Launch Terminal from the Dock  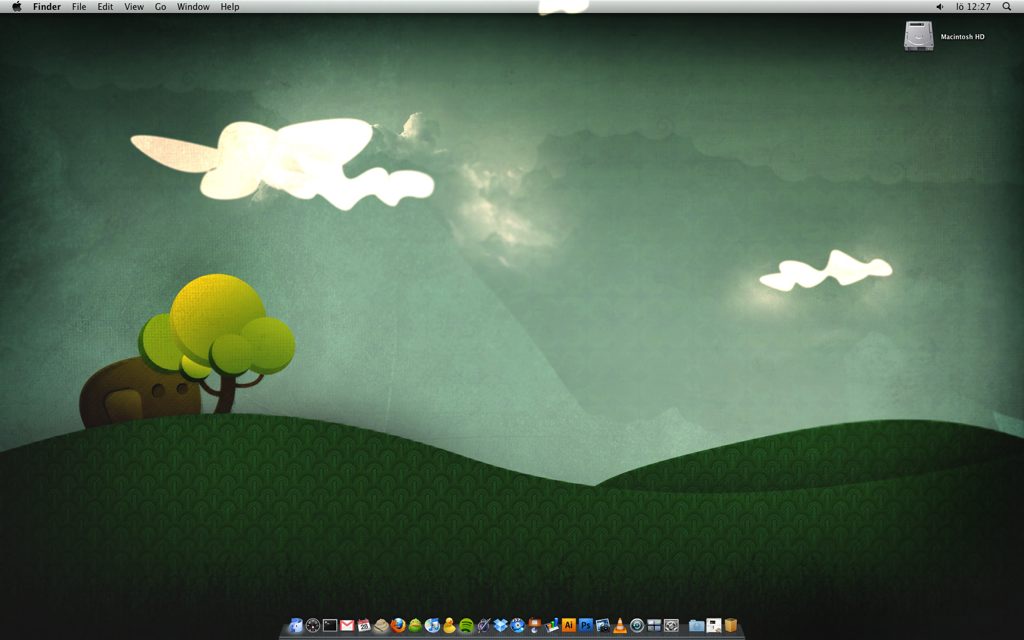pos(330,625)
